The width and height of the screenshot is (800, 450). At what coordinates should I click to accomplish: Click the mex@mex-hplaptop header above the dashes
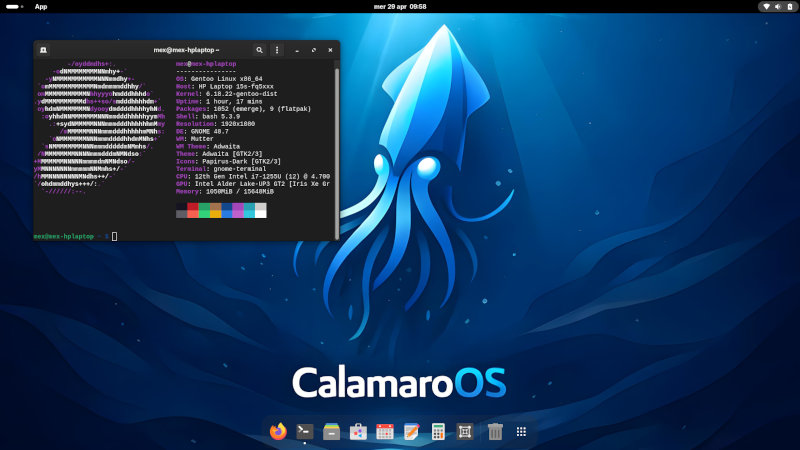(206, 64)
